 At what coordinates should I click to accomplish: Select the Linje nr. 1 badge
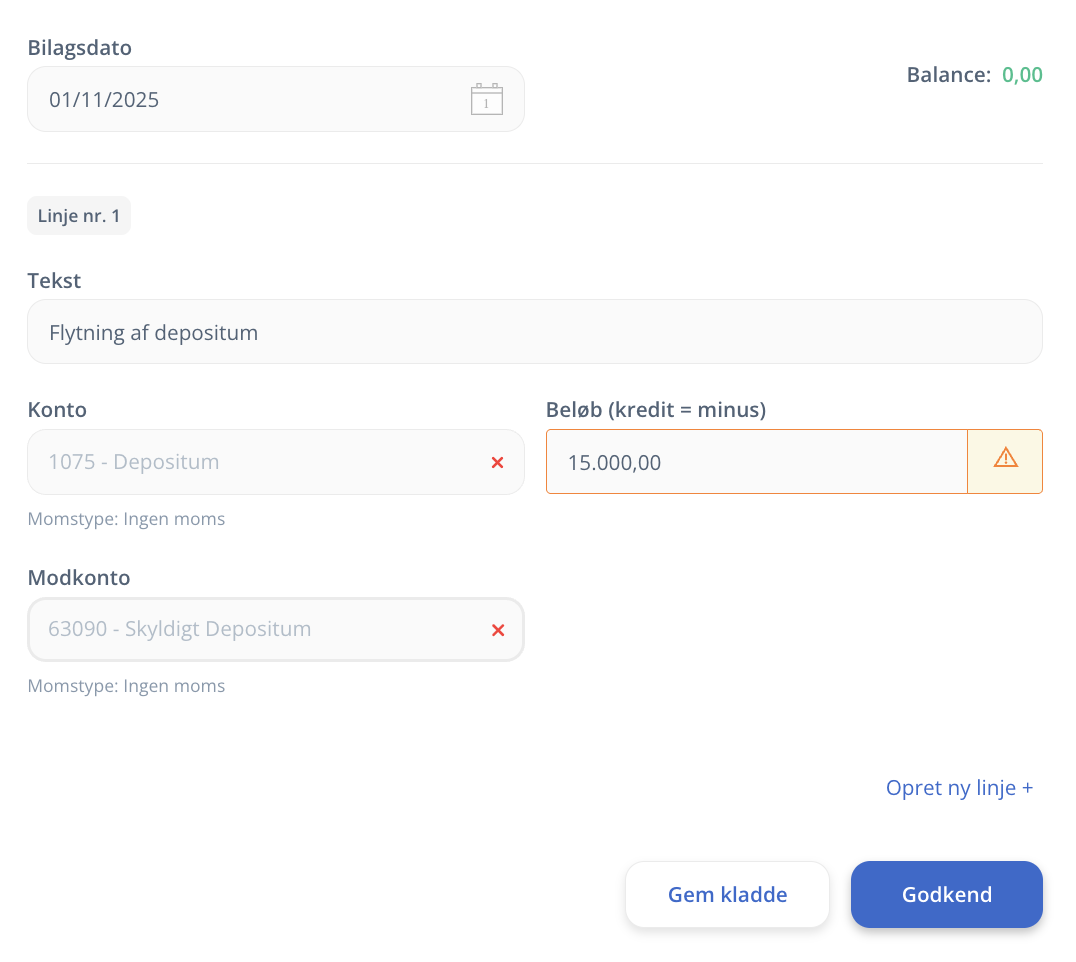point(79,216)
